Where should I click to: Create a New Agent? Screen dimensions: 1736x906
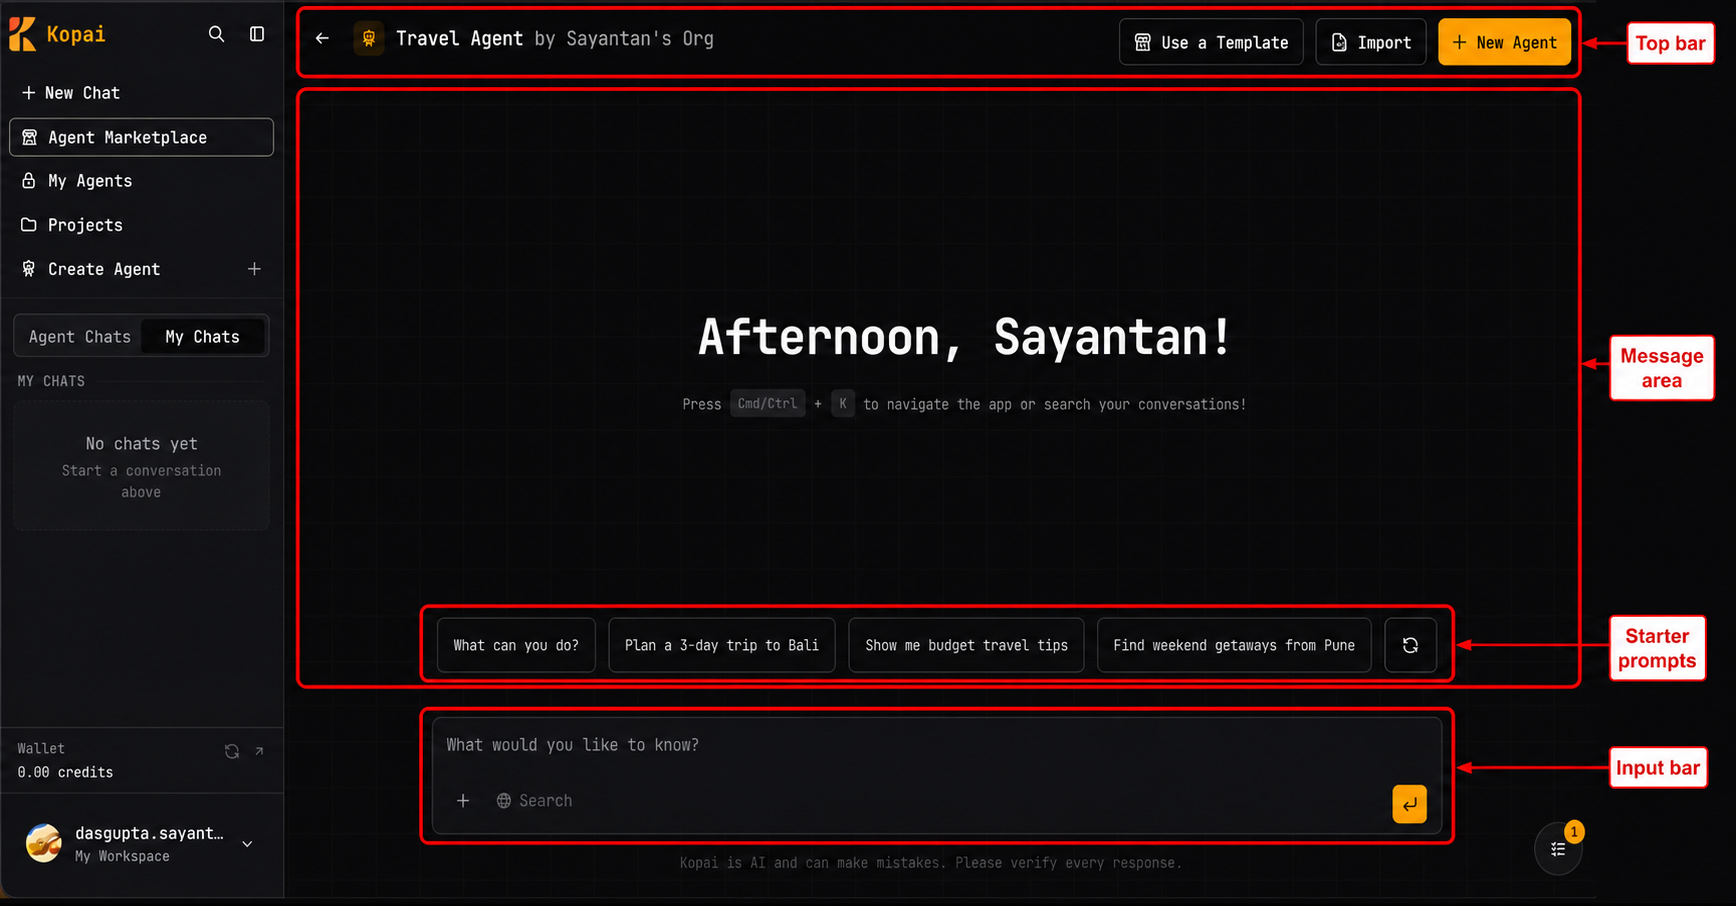pos(1504,42)
